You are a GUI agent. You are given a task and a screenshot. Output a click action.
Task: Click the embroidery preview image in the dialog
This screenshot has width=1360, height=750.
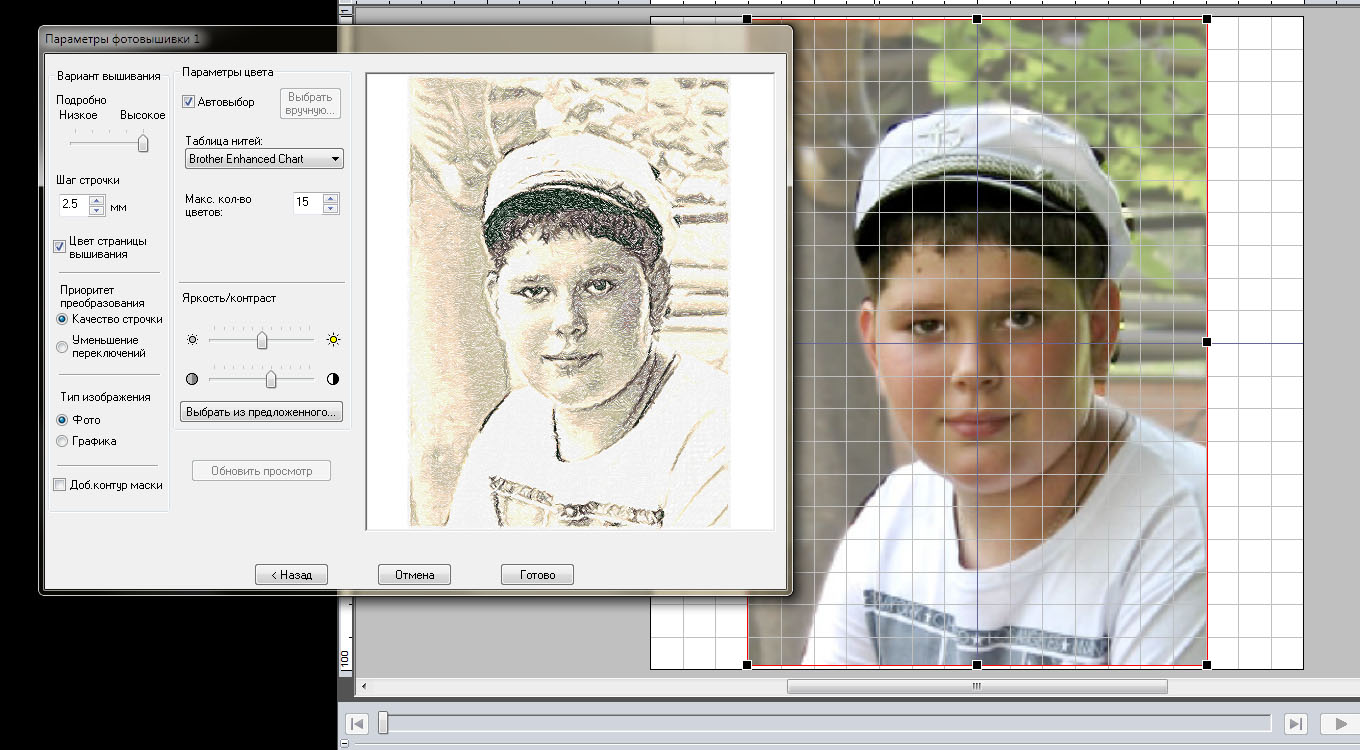tap(569, 302)
